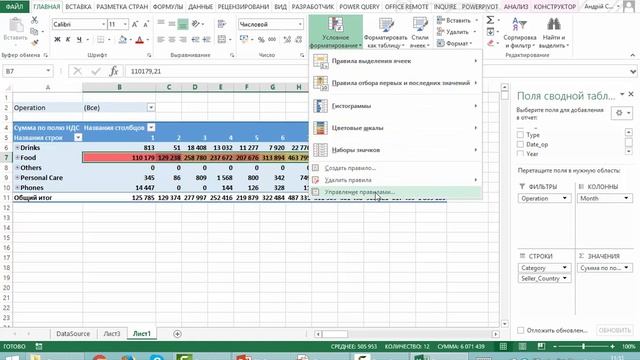Open Наборы значков submenu
Image resolution: width=640 pixels, height=360 pixels.
pos(395,150)
